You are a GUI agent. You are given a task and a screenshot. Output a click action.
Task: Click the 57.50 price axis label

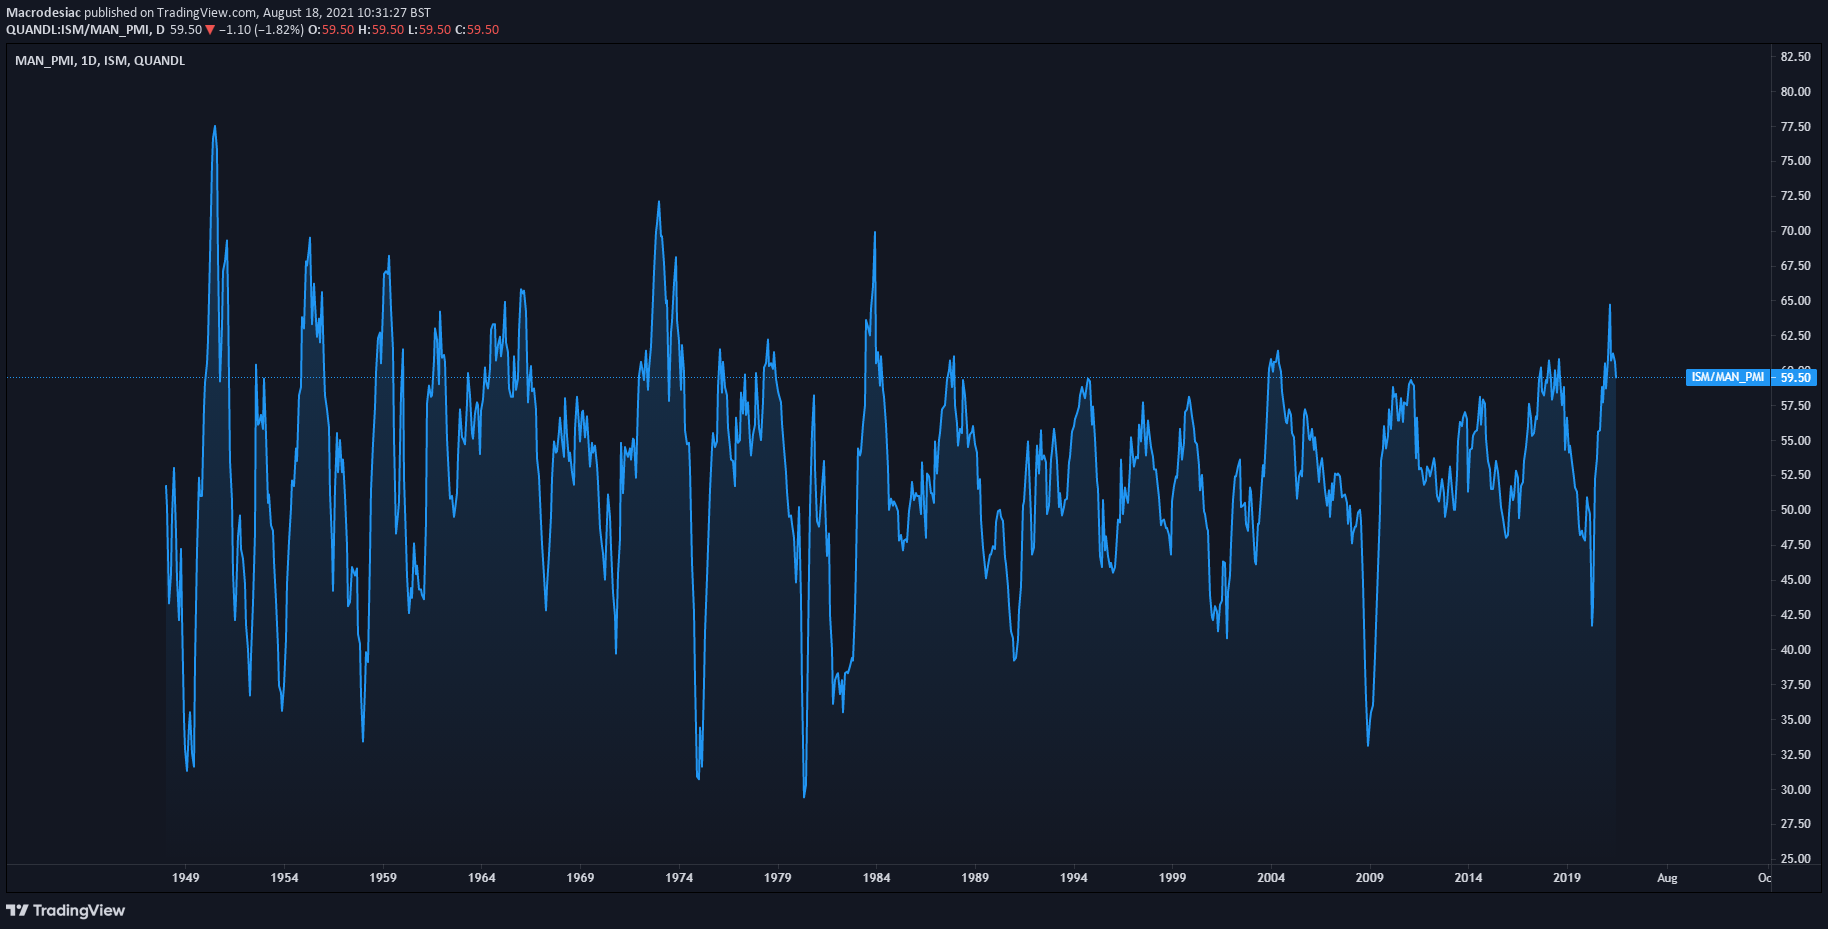click(1795, 406)
